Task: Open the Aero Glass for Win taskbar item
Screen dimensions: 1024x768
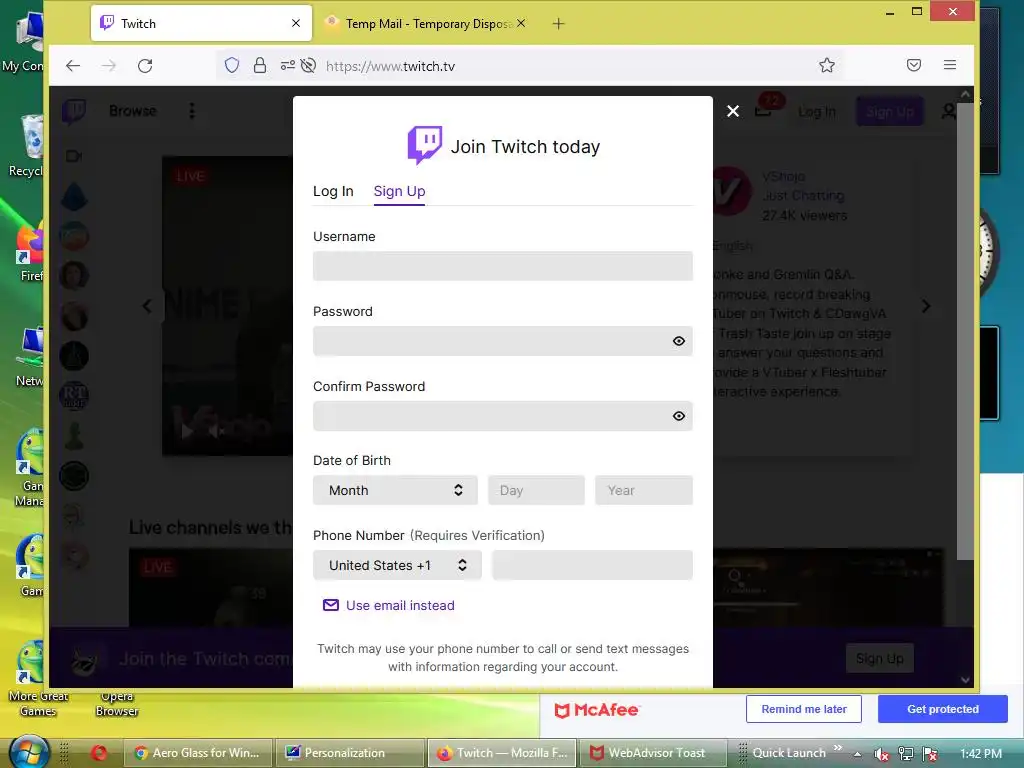Action: pos(197,753)
